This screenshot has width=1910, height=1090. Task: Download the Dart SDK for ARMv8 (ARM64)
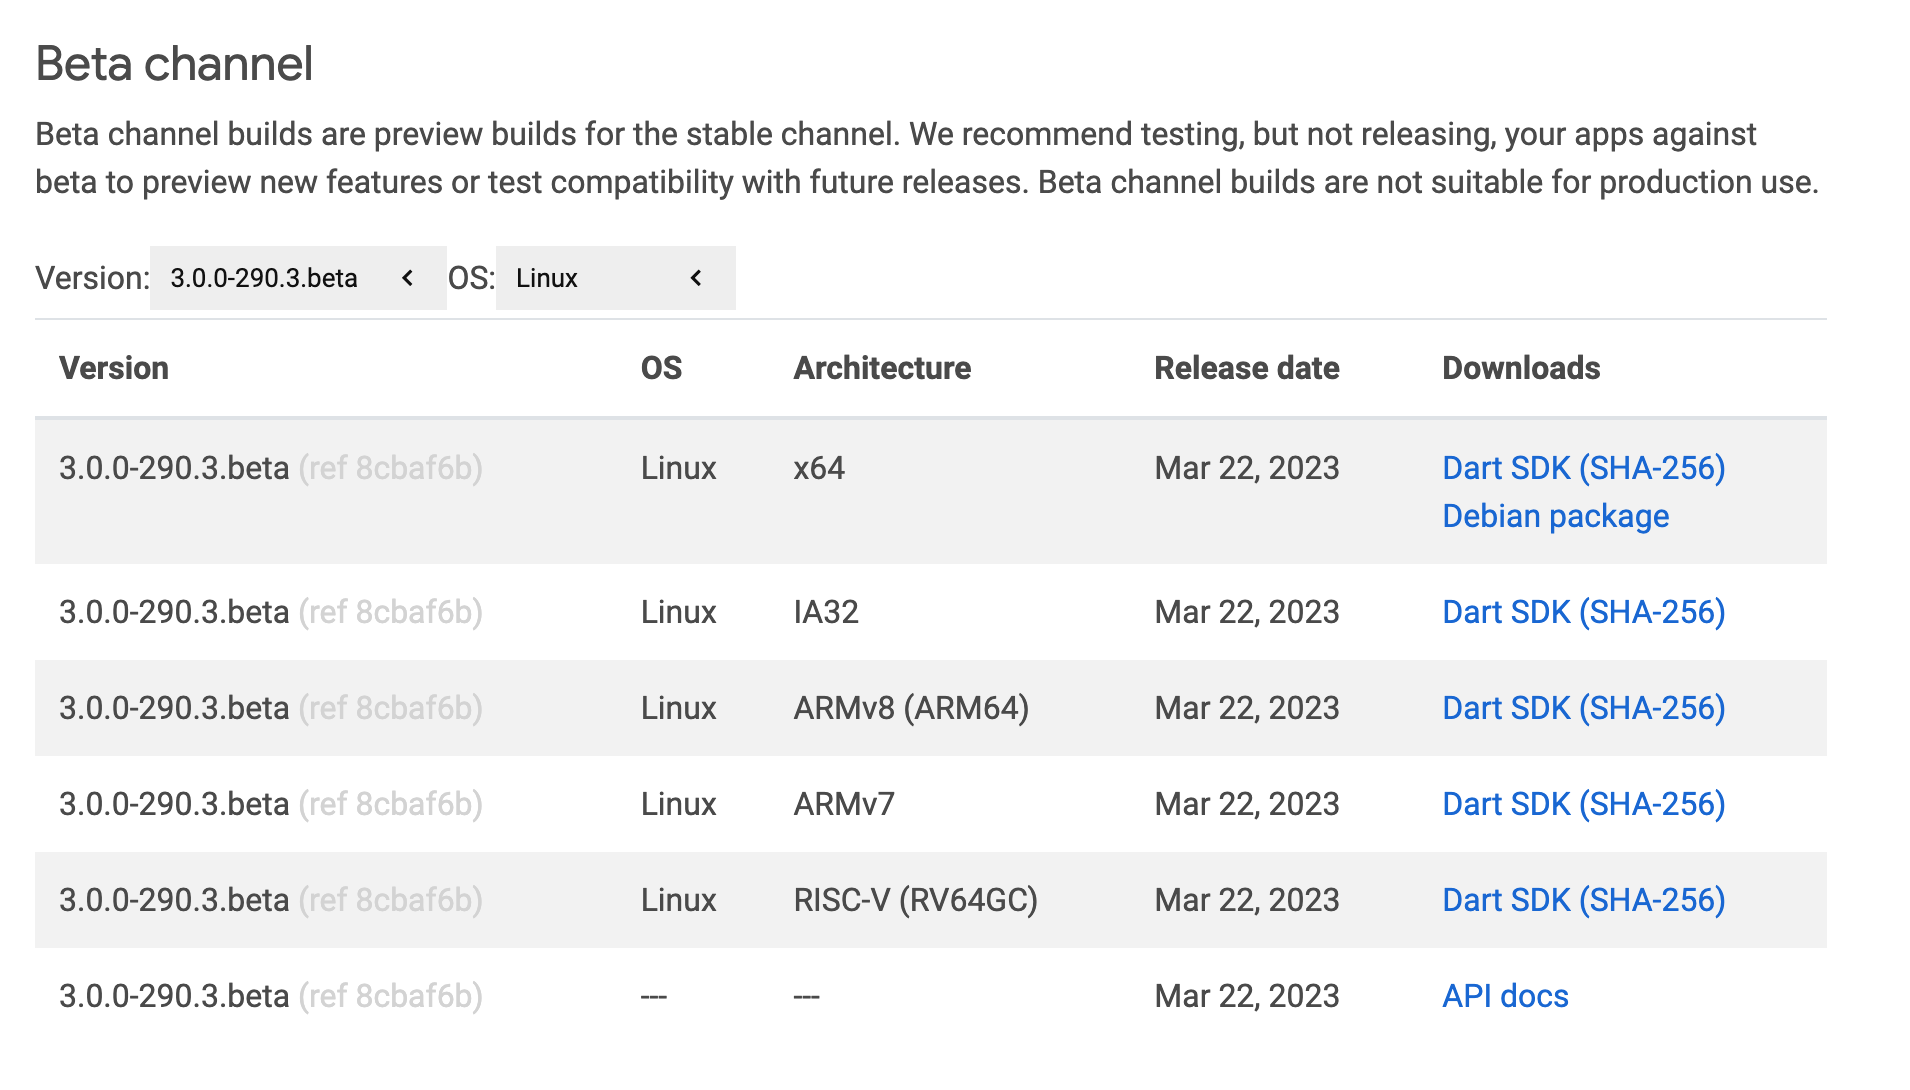coord(1502,707)
